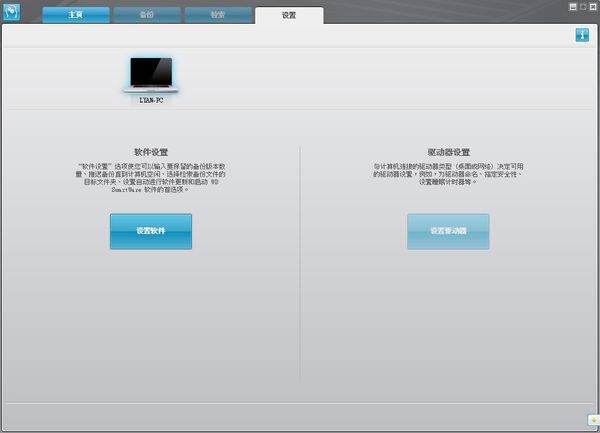This screenshot has height=433, width=600.
Task: Open the 备份 tab
Action: pyautogui.click(x=147, y=15)
